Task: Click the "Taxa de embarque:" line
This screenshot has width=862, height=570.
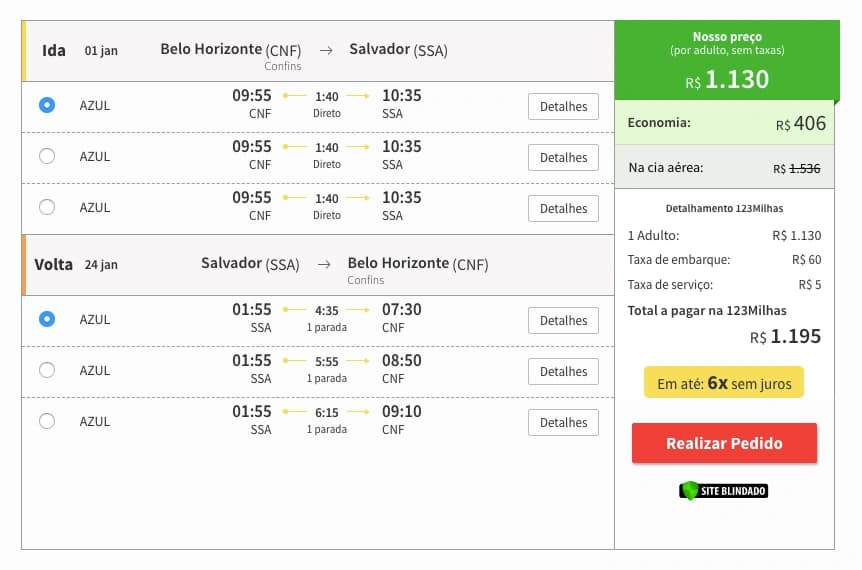Action: (725, 260)
